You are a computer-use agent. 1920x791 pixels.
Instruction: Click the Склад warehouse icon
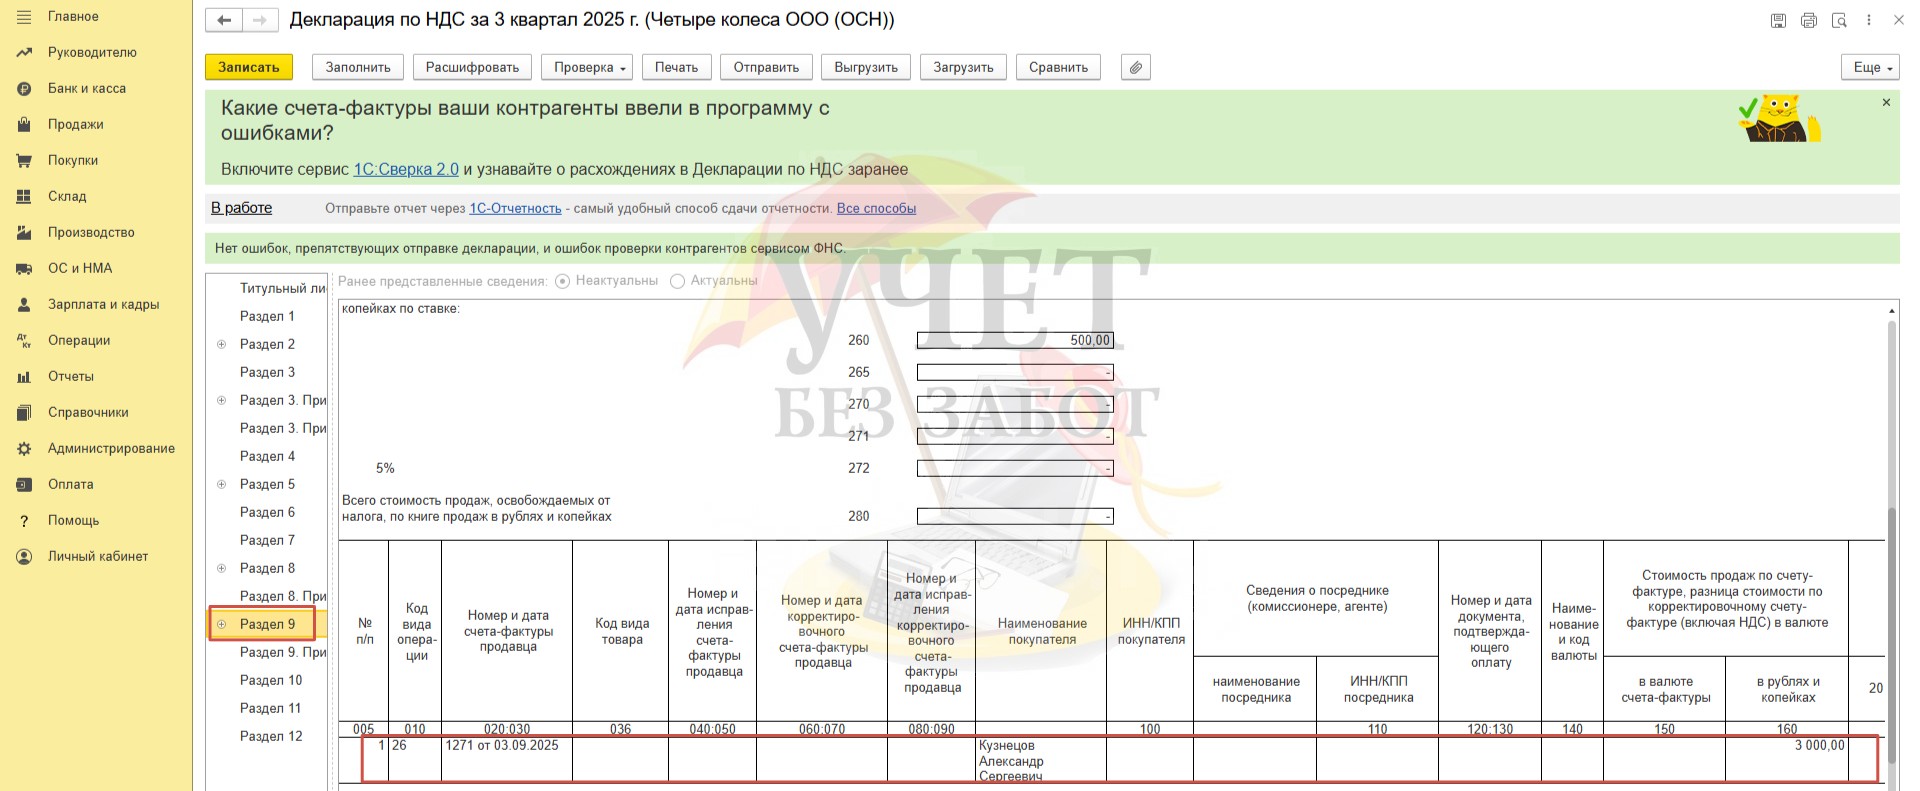pos(25,197)
